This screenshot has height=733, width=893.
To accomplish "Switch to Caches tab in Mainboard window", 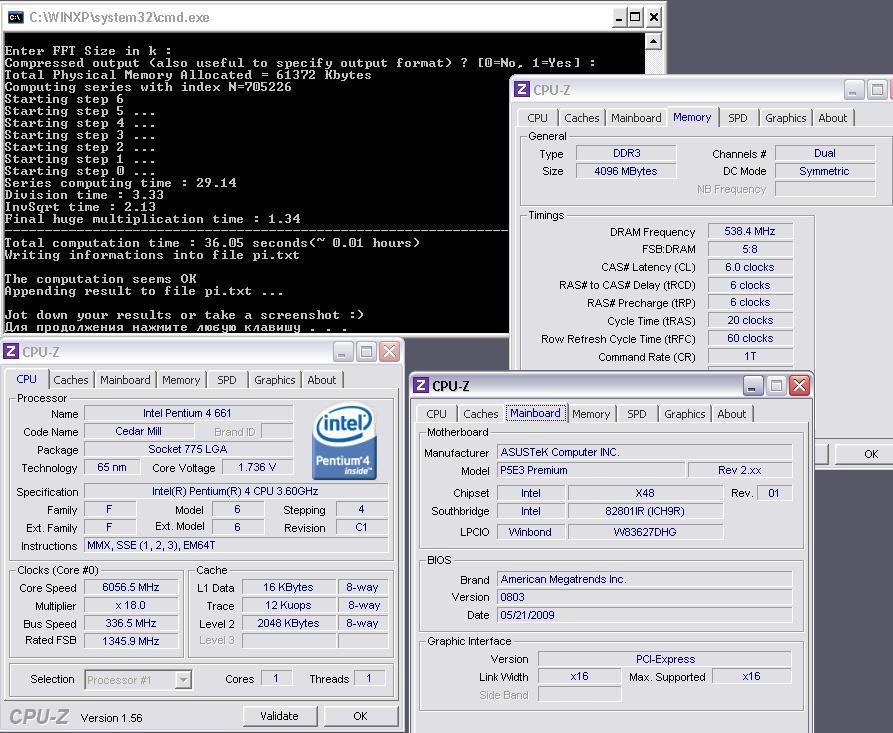I will pyautogui.click(x=481, y=414).
